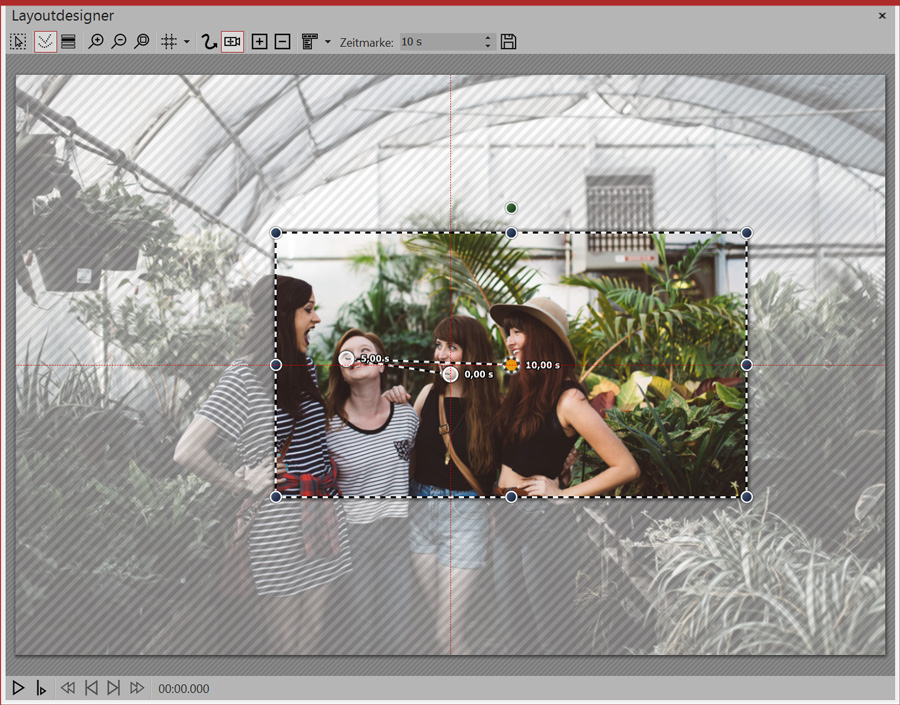Screen dimensions: 900x705
Task: Click the zoom-to-fit magnifier icon
Action: (x=142, y=42)
